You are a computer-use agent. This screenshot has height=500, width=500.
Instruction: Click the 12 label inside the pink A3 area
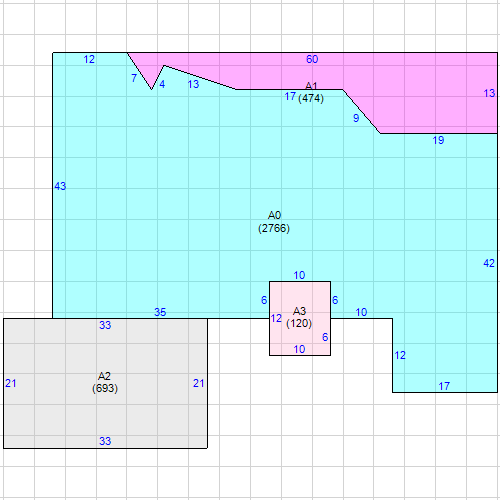tap(276, 318)
